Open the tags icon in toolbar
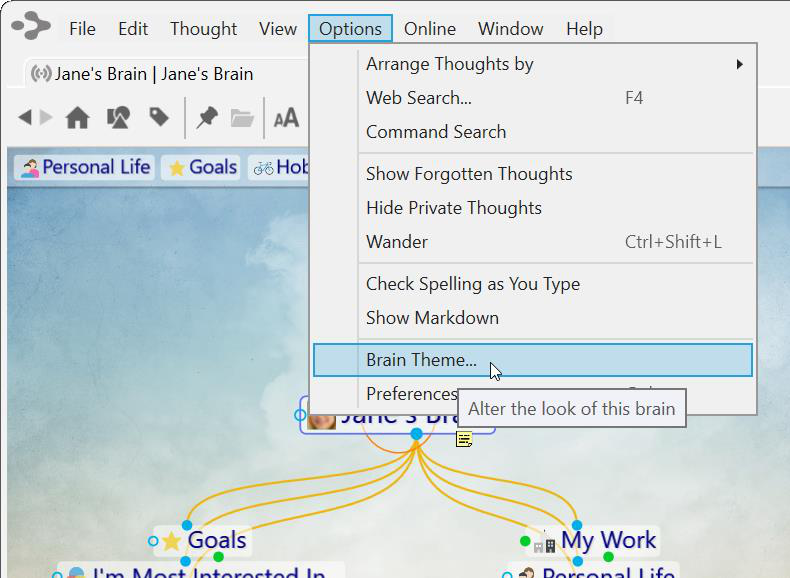This screenshot has width=790, height=578. (159, 118)
